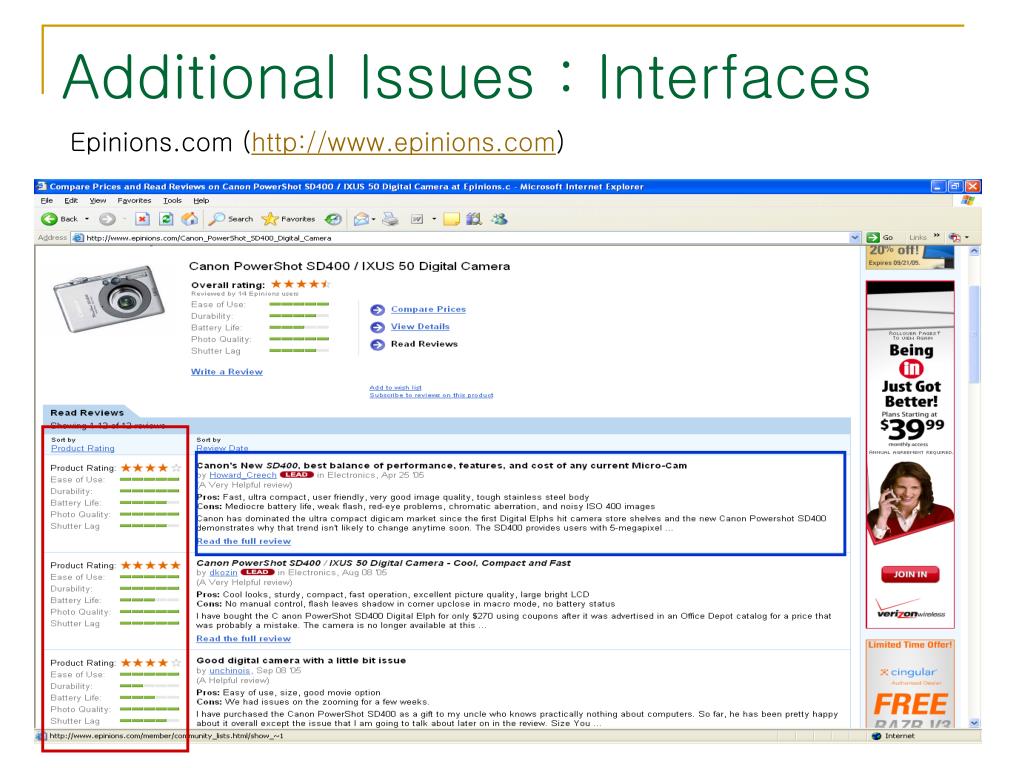Expand the Back button history dropdown arrow
Viewport: 1024px width, 768px height.
(87, 219)
